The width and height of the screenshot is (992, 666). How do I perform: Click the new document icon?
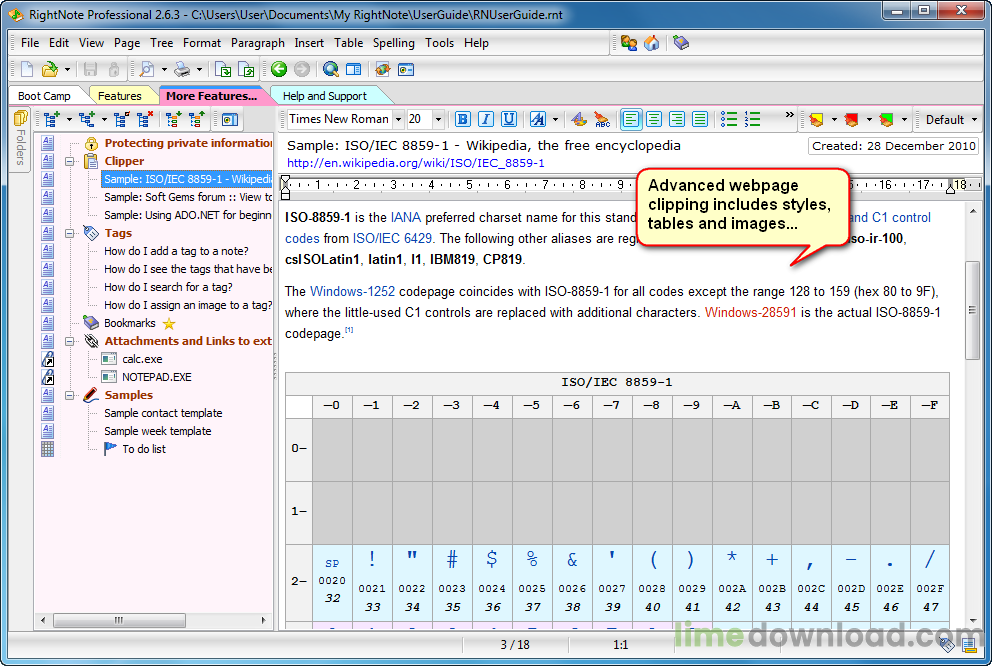pyautogui.click(x=27, y=69)
